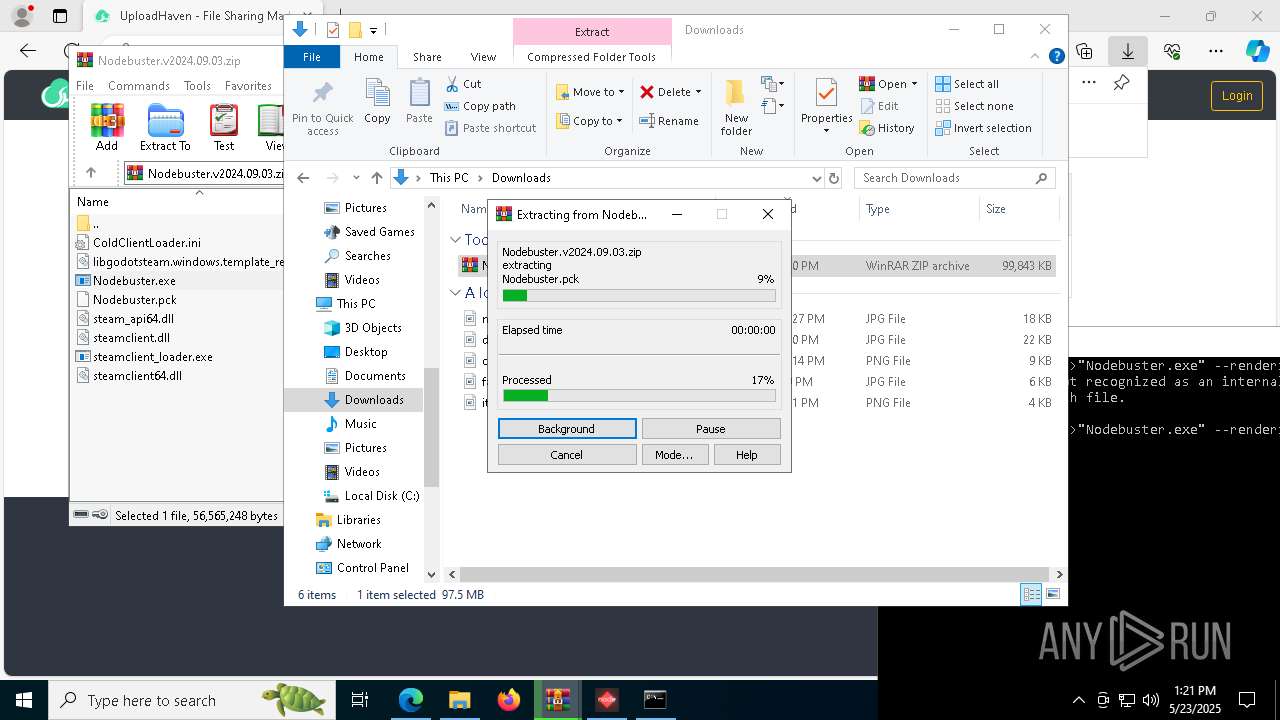The height and width of the screenshot is (720, 1280).
Task: Switch to the View tab
Action: click(483, 57)
